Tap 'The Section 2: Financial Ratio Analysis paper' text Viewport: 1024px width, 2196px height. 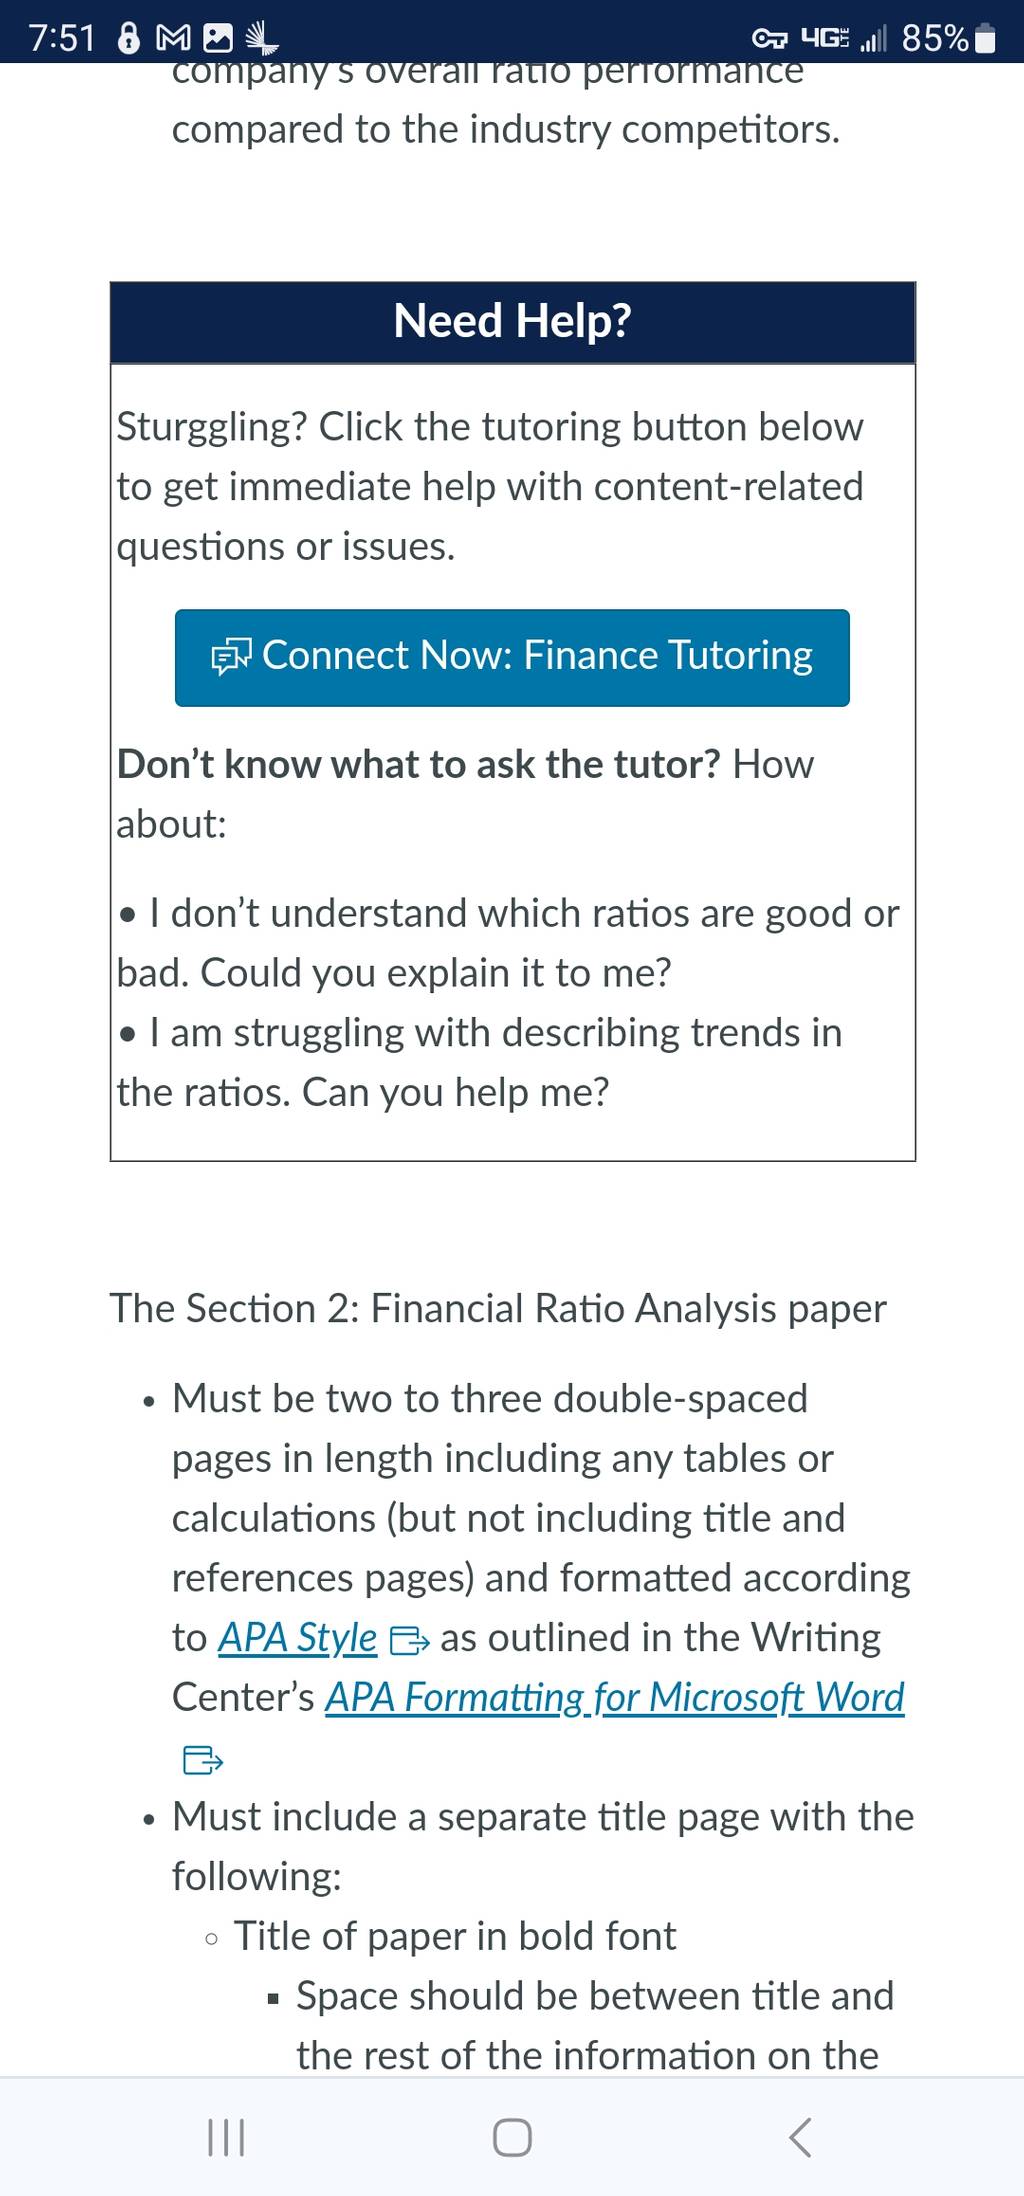point(498,1309)
